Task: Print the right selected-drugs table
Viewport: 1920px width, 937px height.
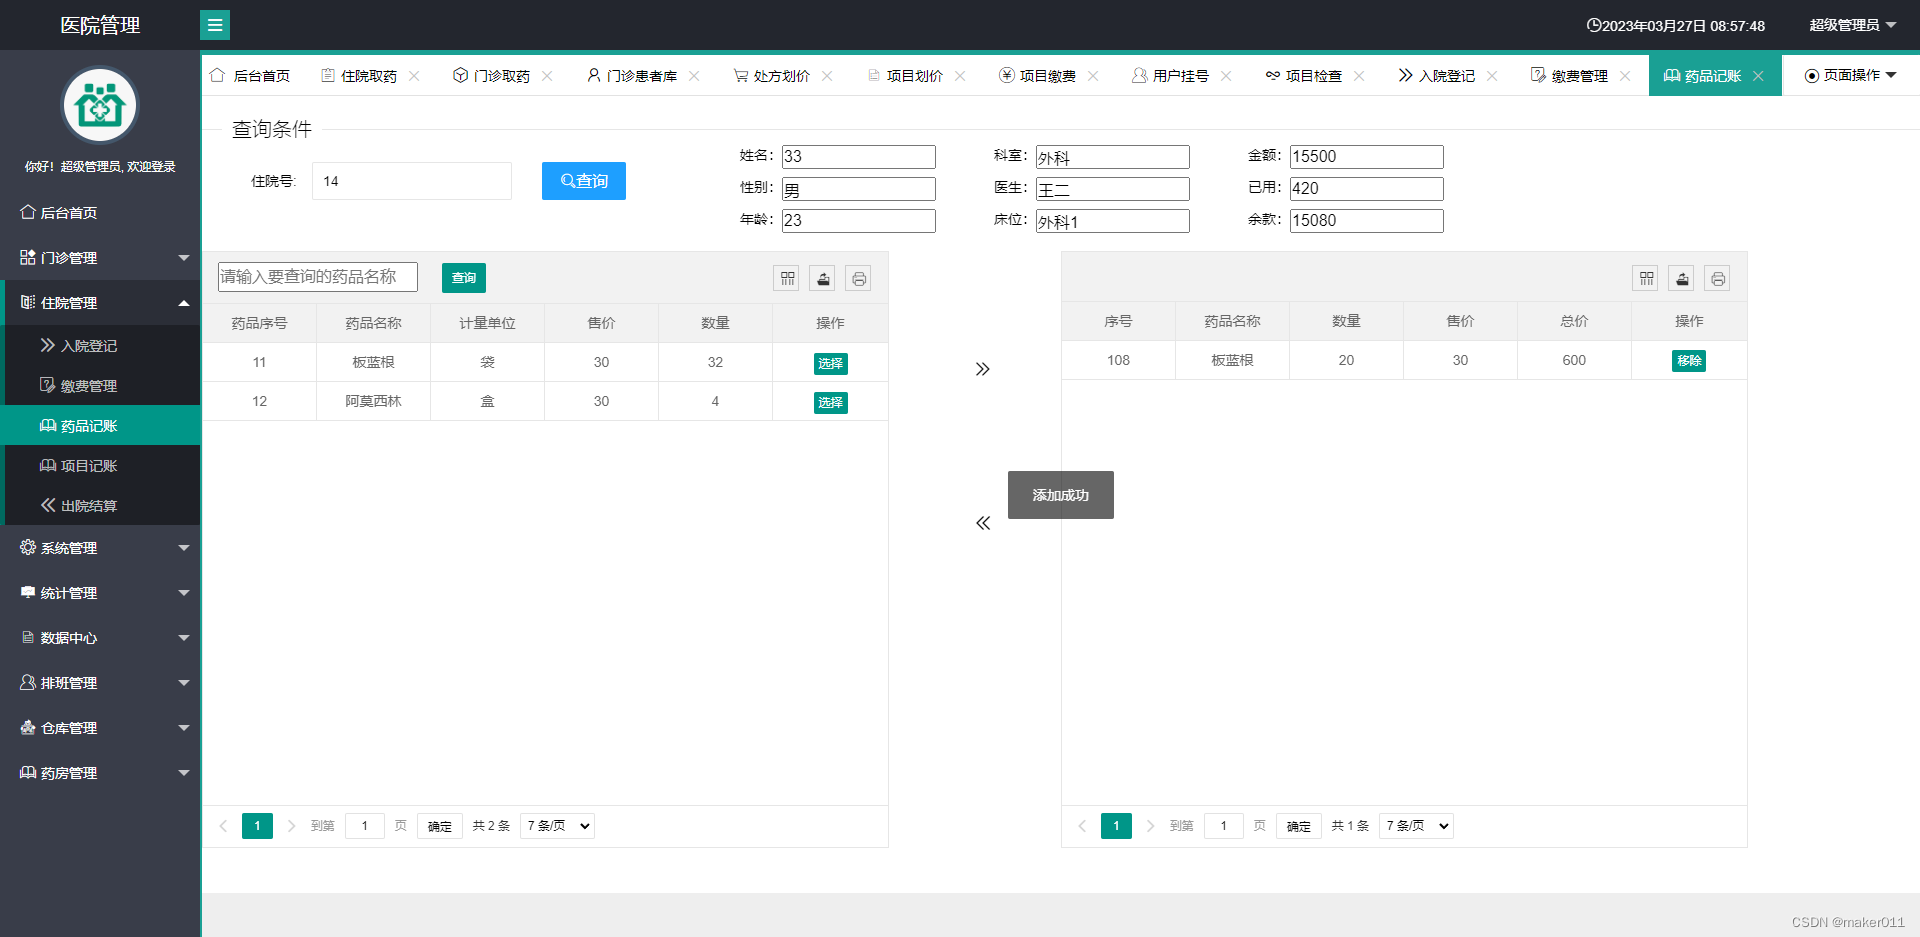Action: coord(1718,278)
